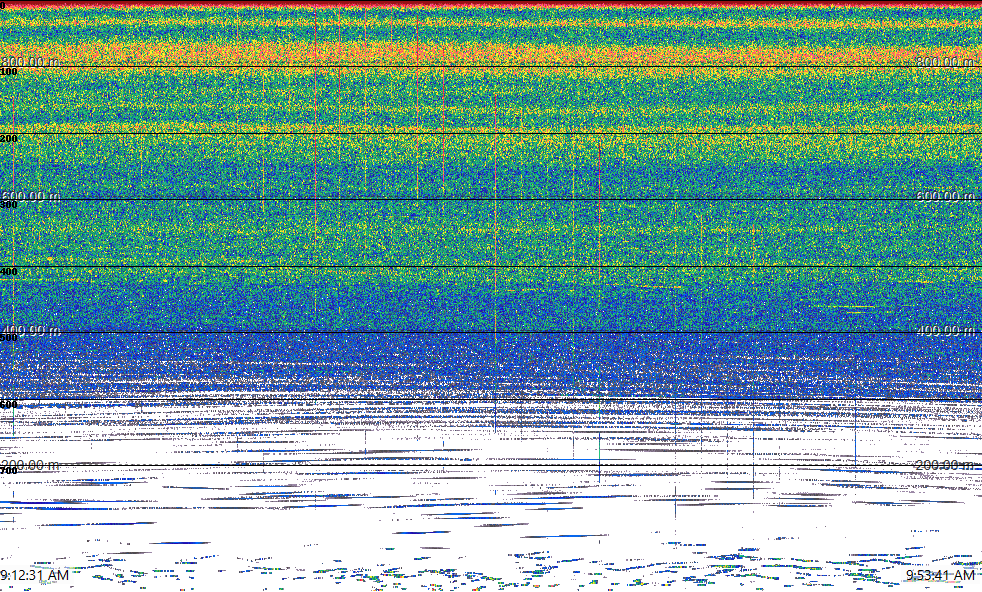Select the bold 600 depth scale label
Image resolution: width=982 pixels, height=592 pixels.
point(9,405)
